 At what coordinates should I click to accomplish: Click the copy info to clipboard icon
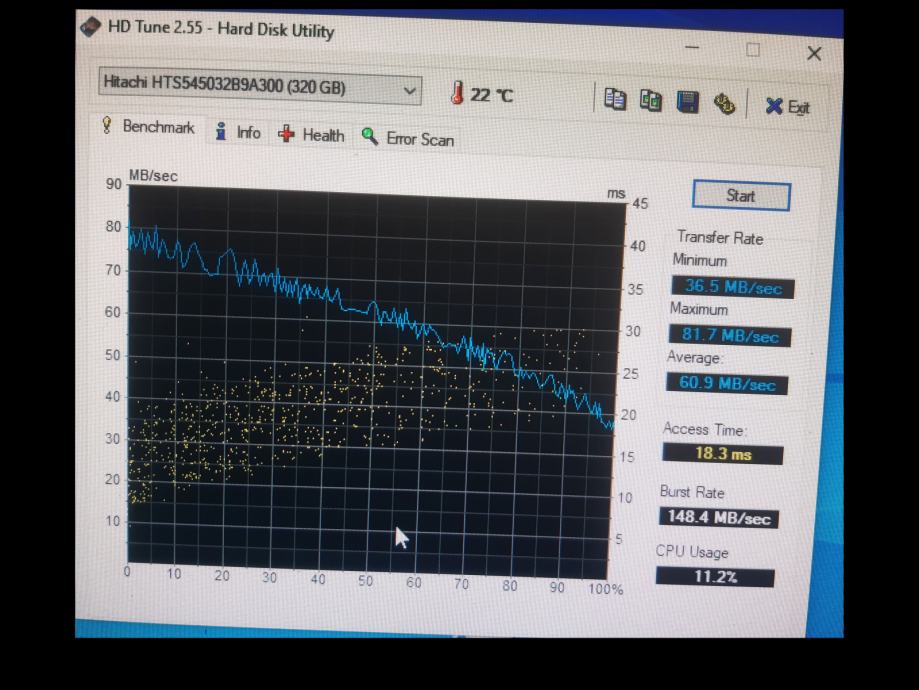click(x=615, y=99)
